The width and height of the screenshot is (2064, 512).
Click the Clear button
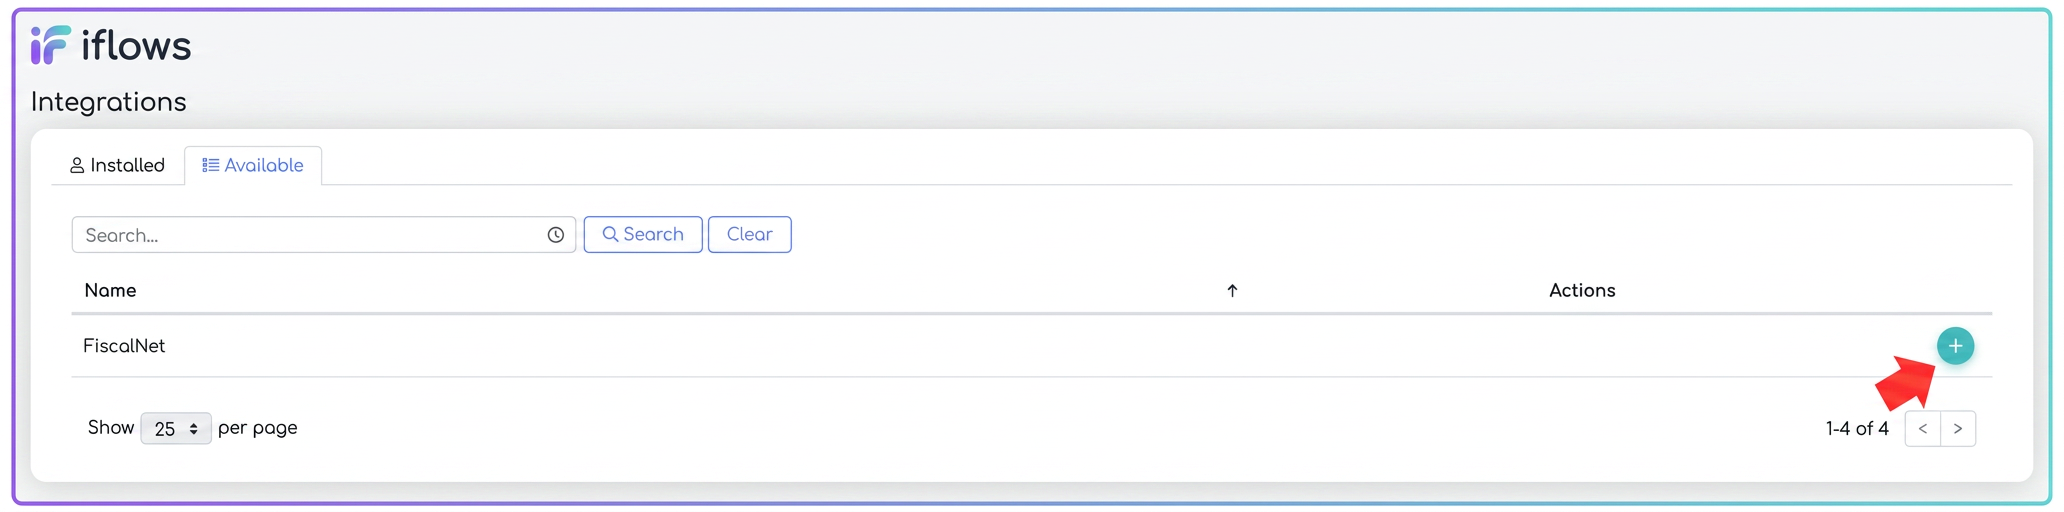pos(749,235)
